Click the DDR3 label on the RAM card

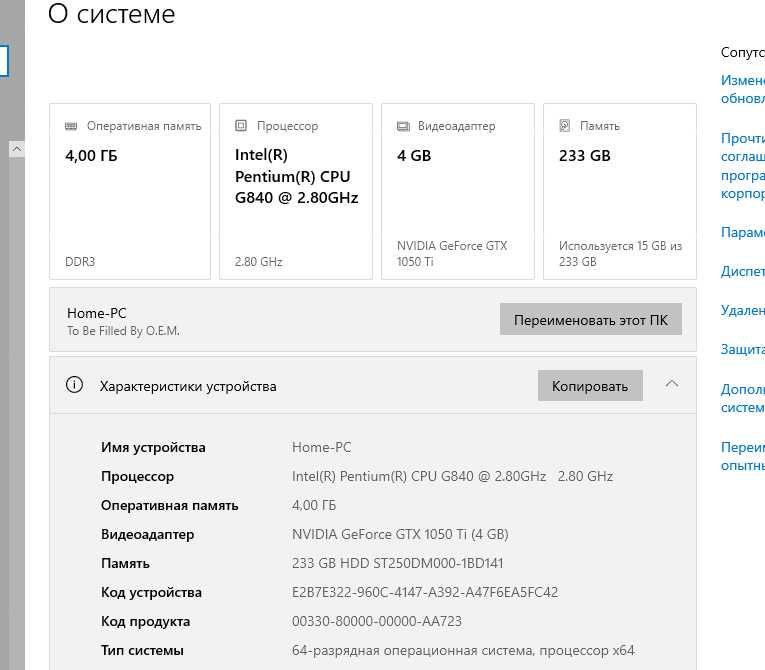coord(80,262)
